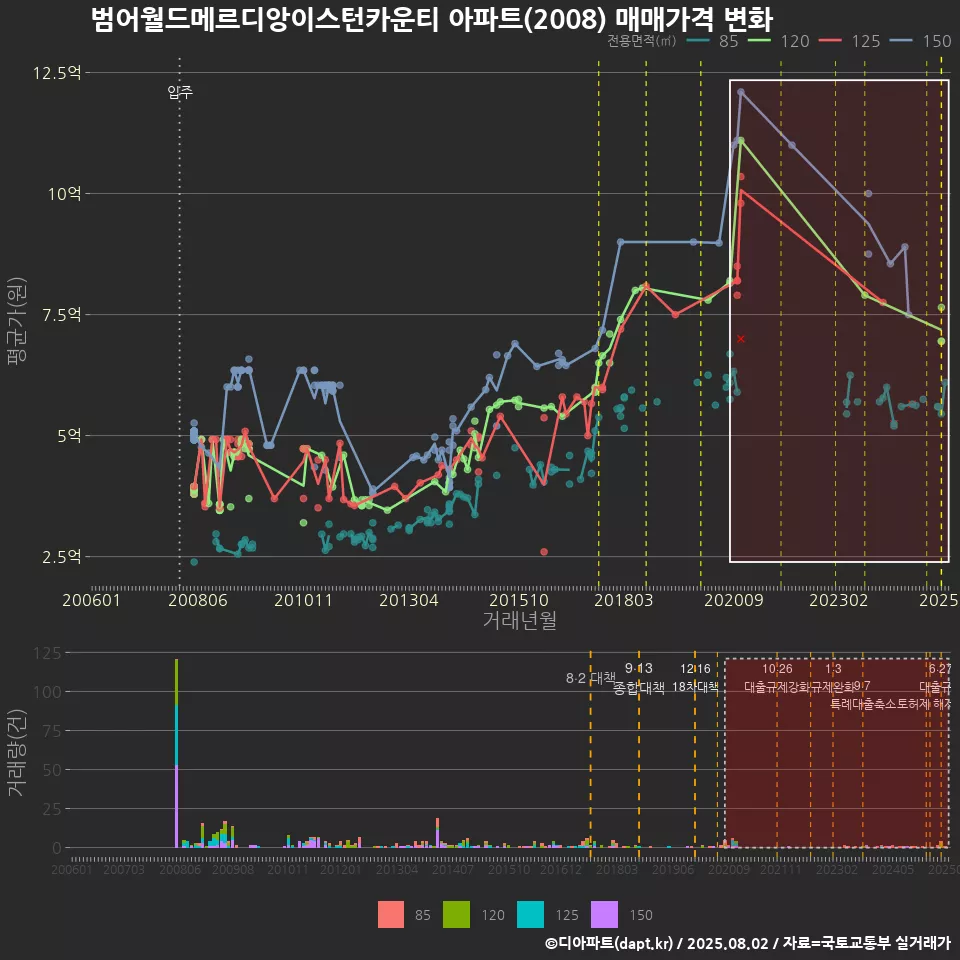Image resolution: width=960 pixels, height=960 pixels.
Task: Toggle the 120 green line in the top legend
Action: pyautogui.click(x=779, y=41)
